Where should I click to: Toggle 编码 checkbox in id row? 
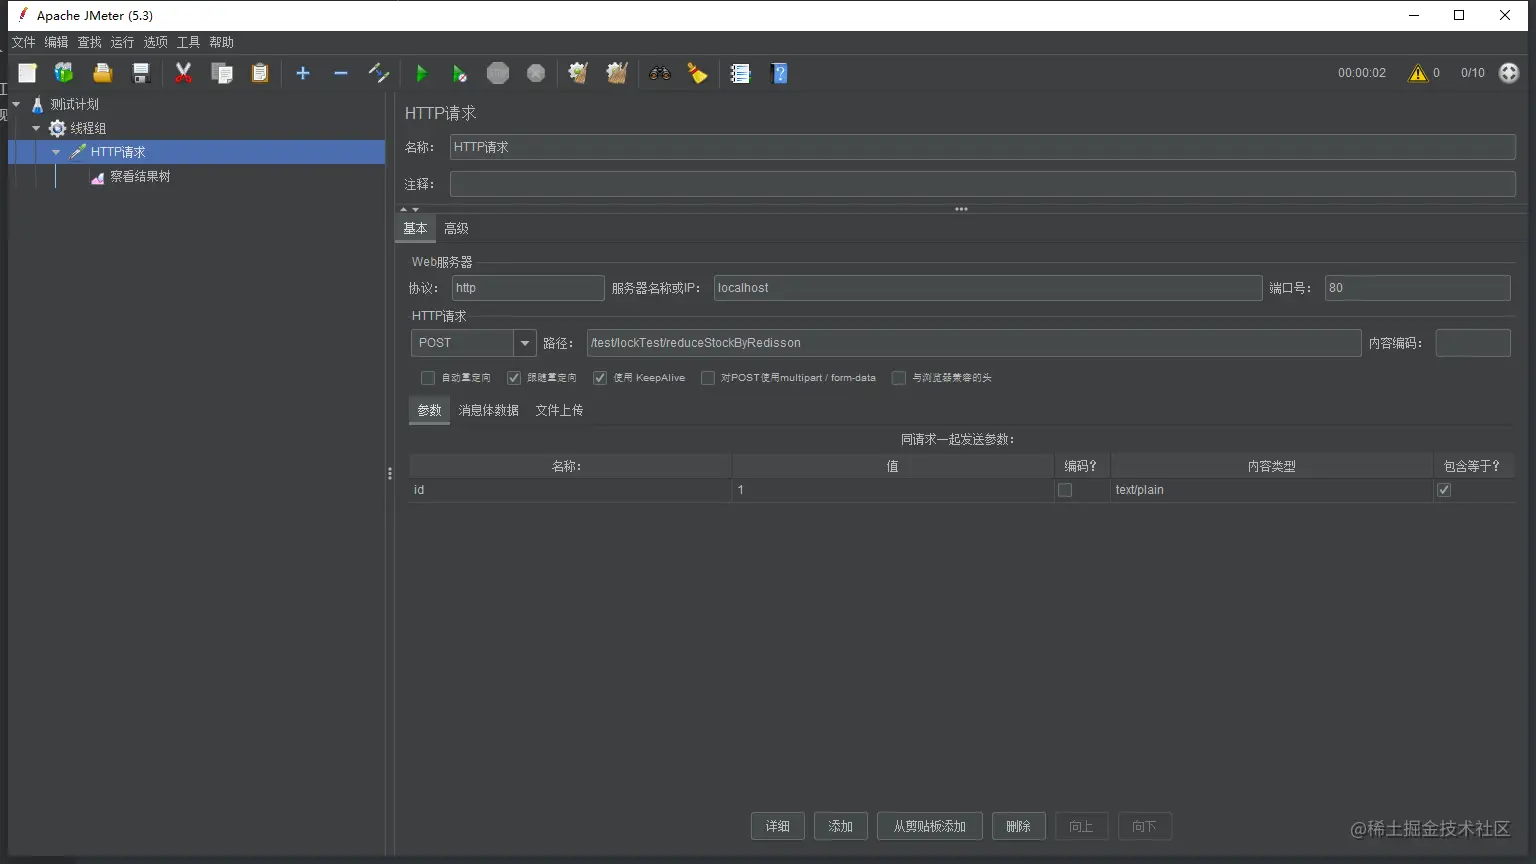(x=1065, y=490)
